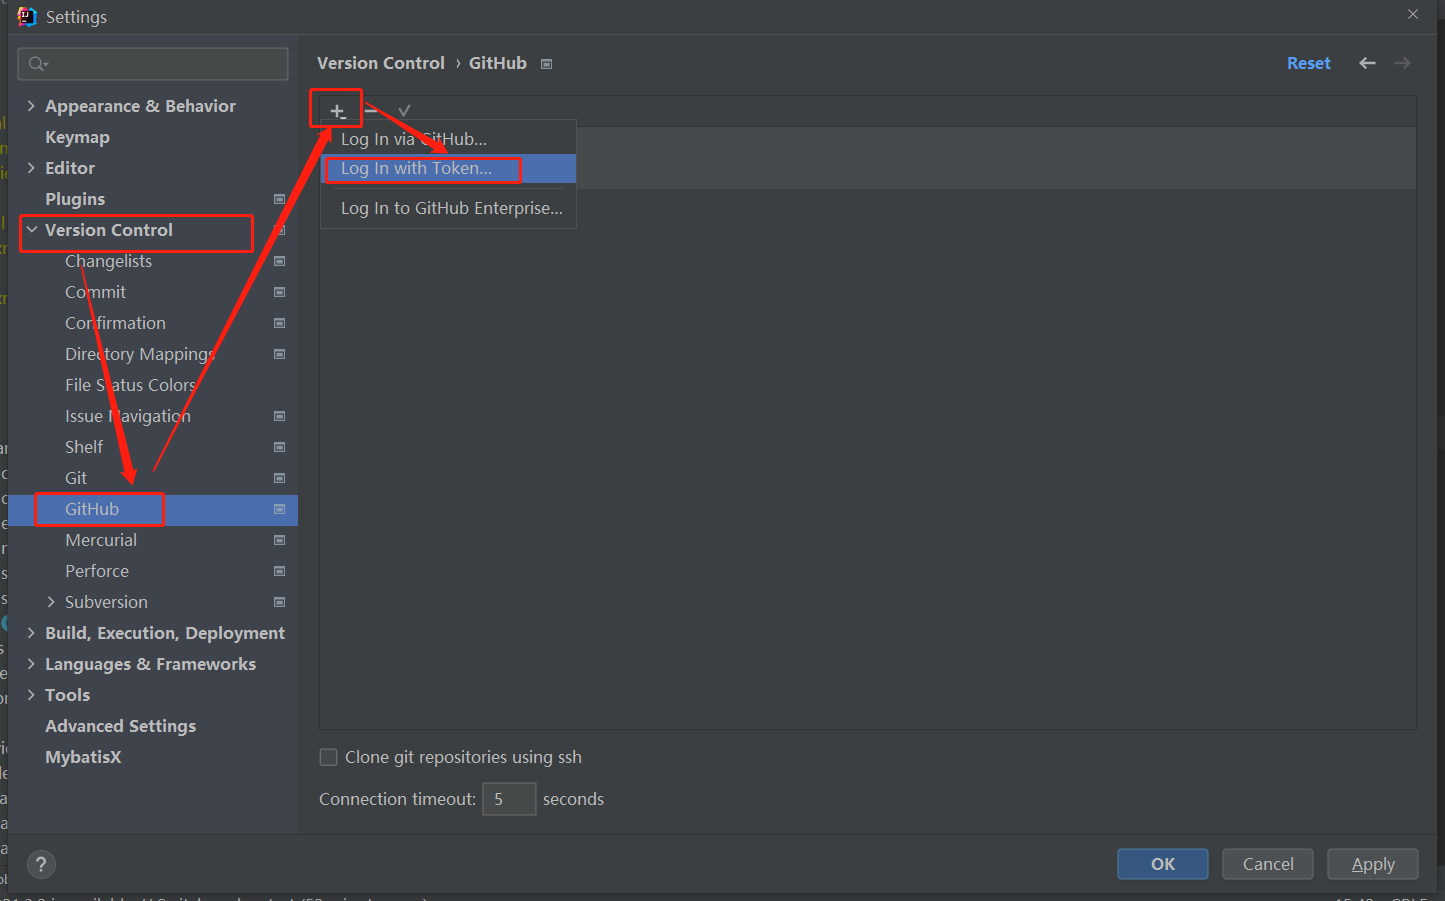Click the Cancel button
1445x901 pixels.
tap(1268, 864)
